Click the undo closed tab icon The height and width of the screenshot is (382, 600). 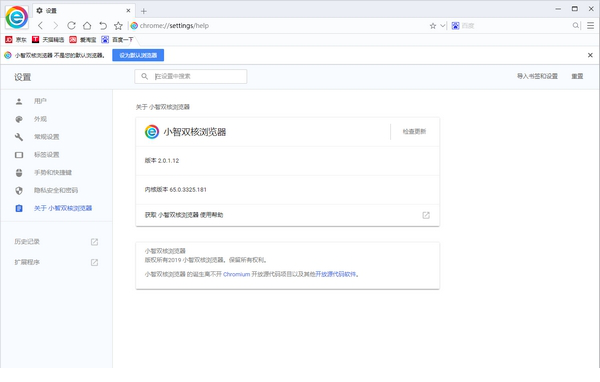[103, 26]
